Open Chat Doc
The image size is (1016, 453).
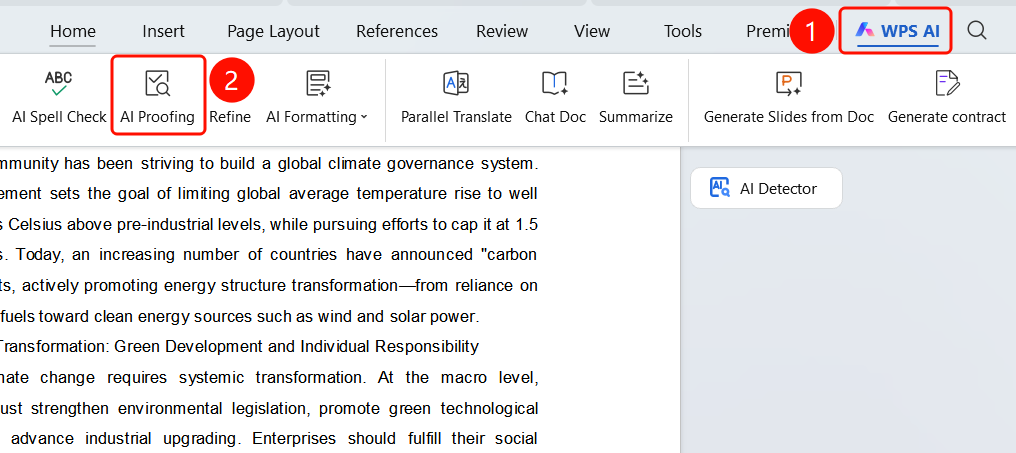[x=555, y=97]
